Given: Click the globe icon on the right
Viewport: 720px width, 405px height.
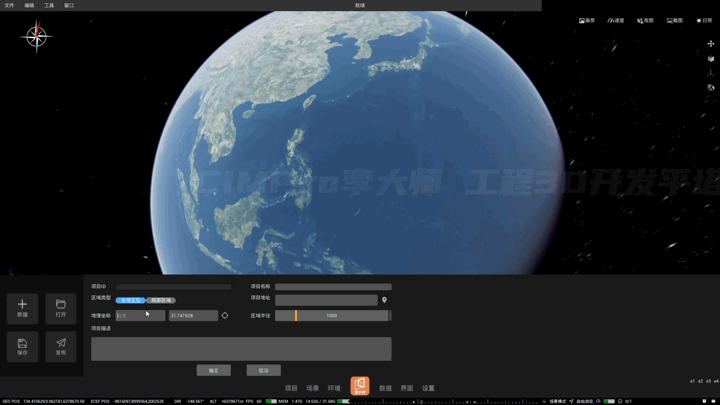Looking at the screenshot, I should click(x=711, y=87).
